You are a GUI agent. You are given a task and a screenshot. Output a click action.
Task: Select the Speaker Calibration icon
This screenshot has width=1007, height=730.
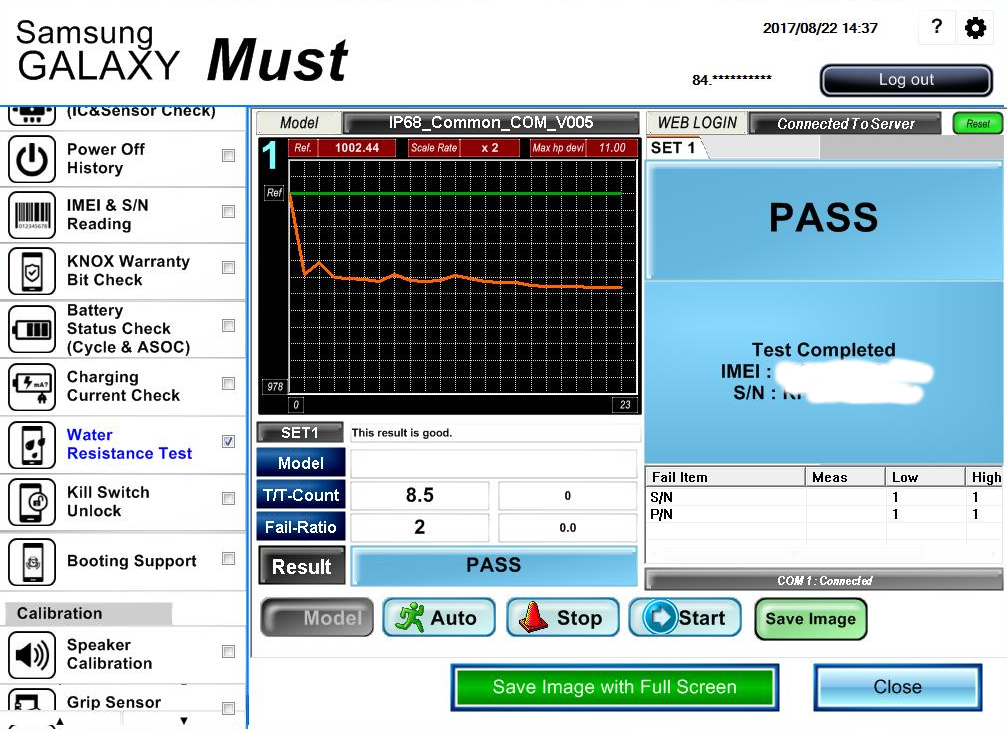(32, 654)
